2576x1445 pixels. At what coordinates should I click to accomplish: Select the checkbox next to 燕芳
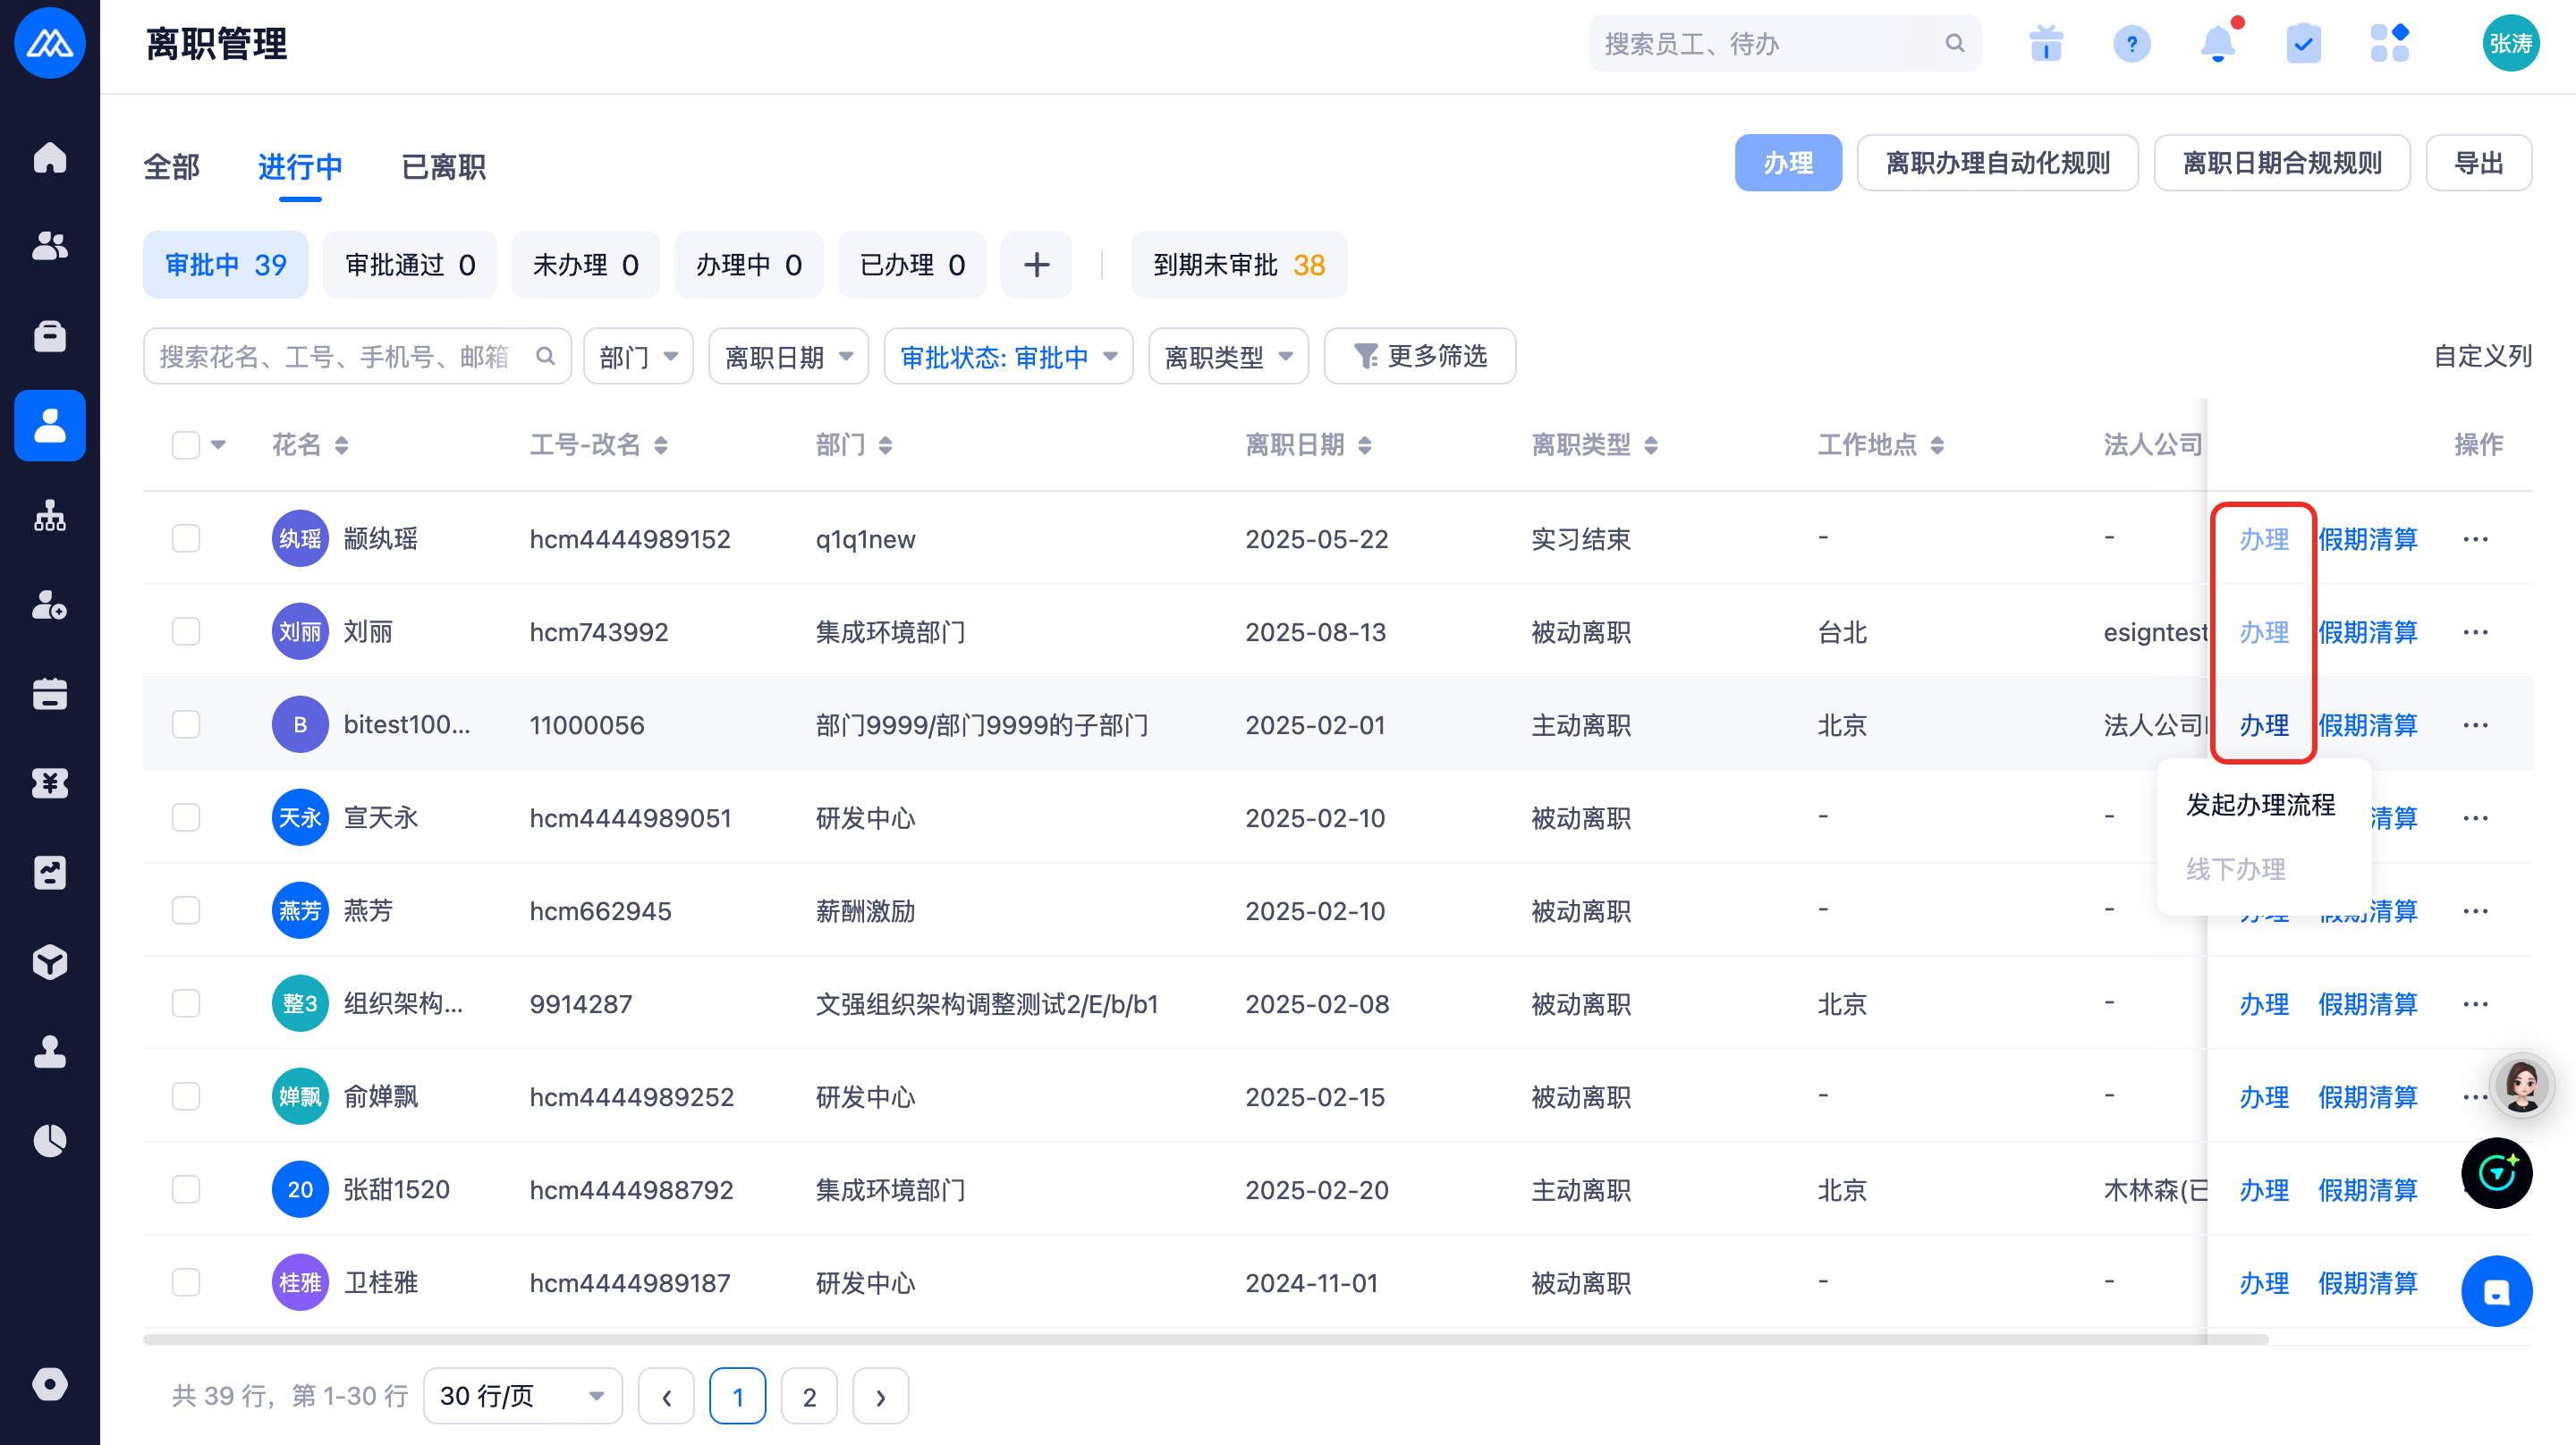click(x=186, y=911)
